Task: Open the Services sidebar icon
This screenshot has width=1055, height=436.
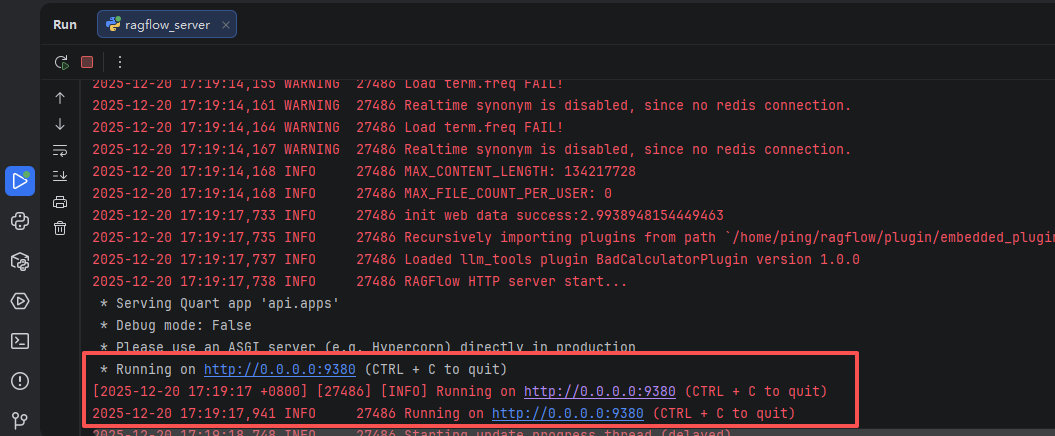Action: tap(20, 301)
